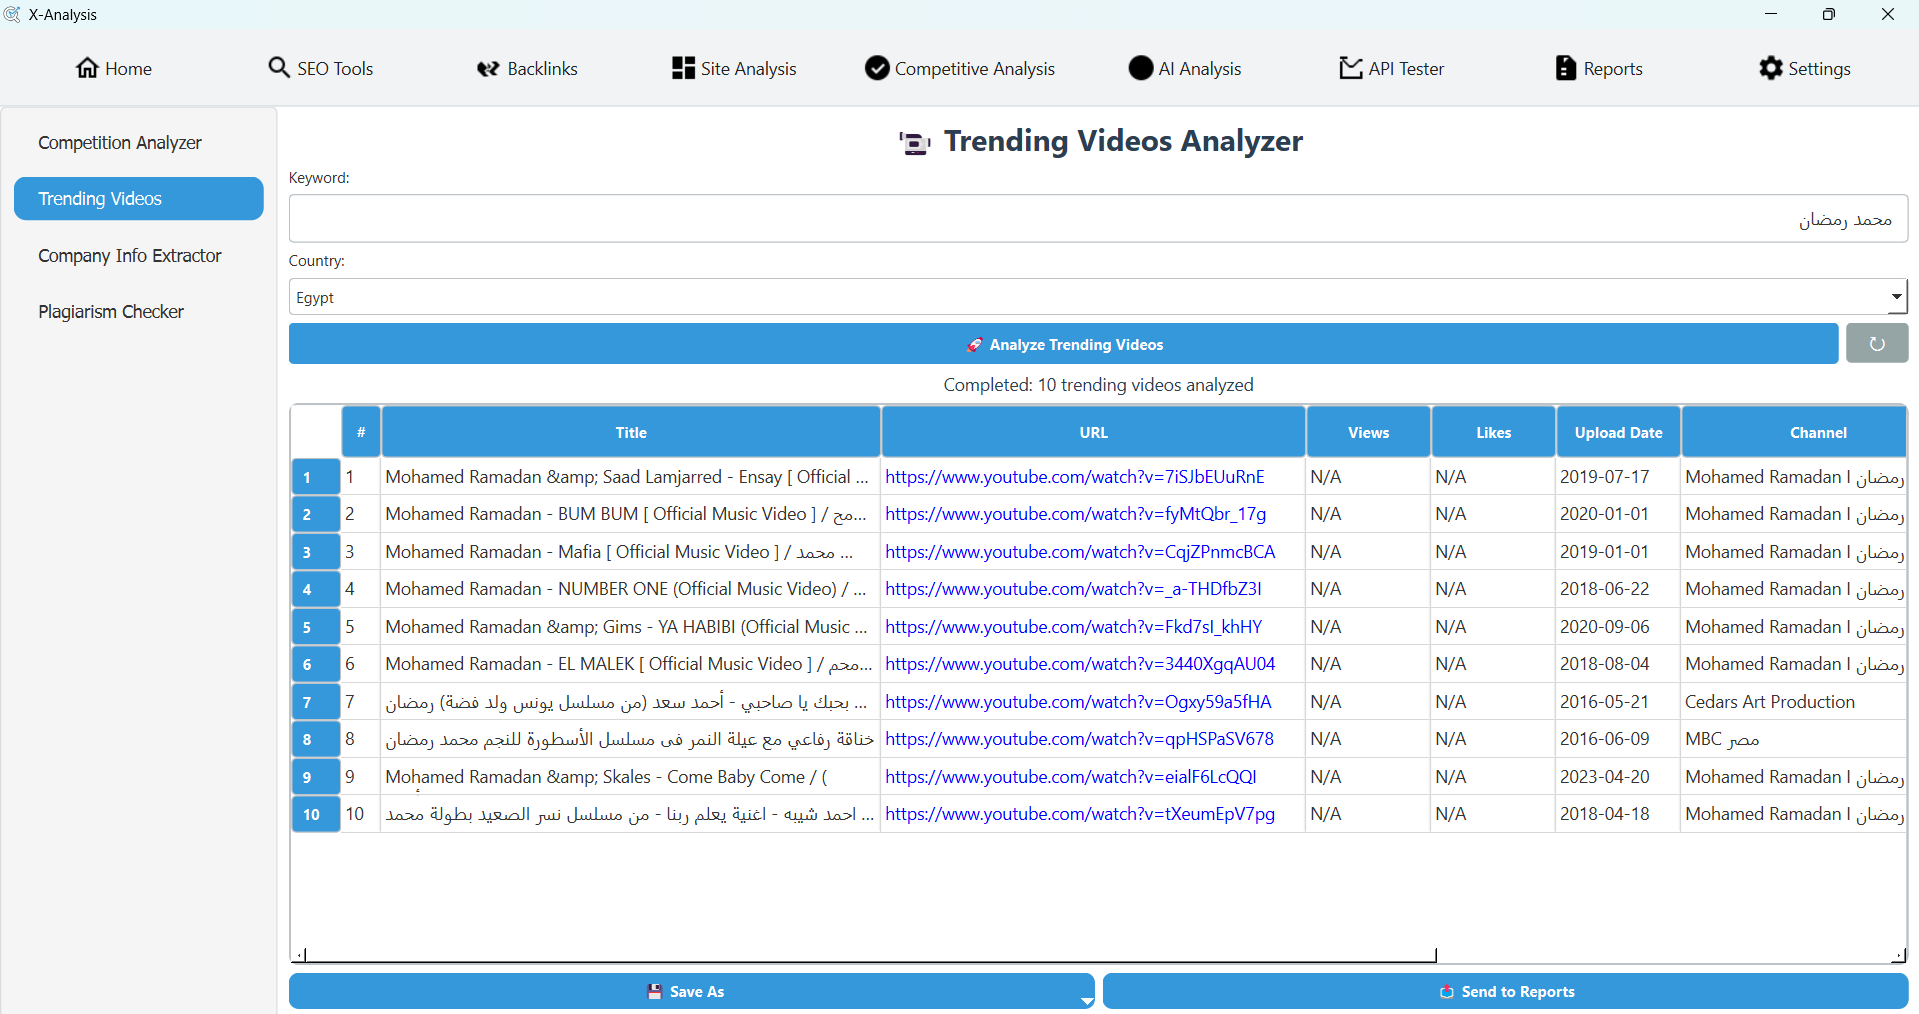Click the Backlinks handshake icon
The width and height of the screenshot is (1919, 1014).
pos(488,68)
